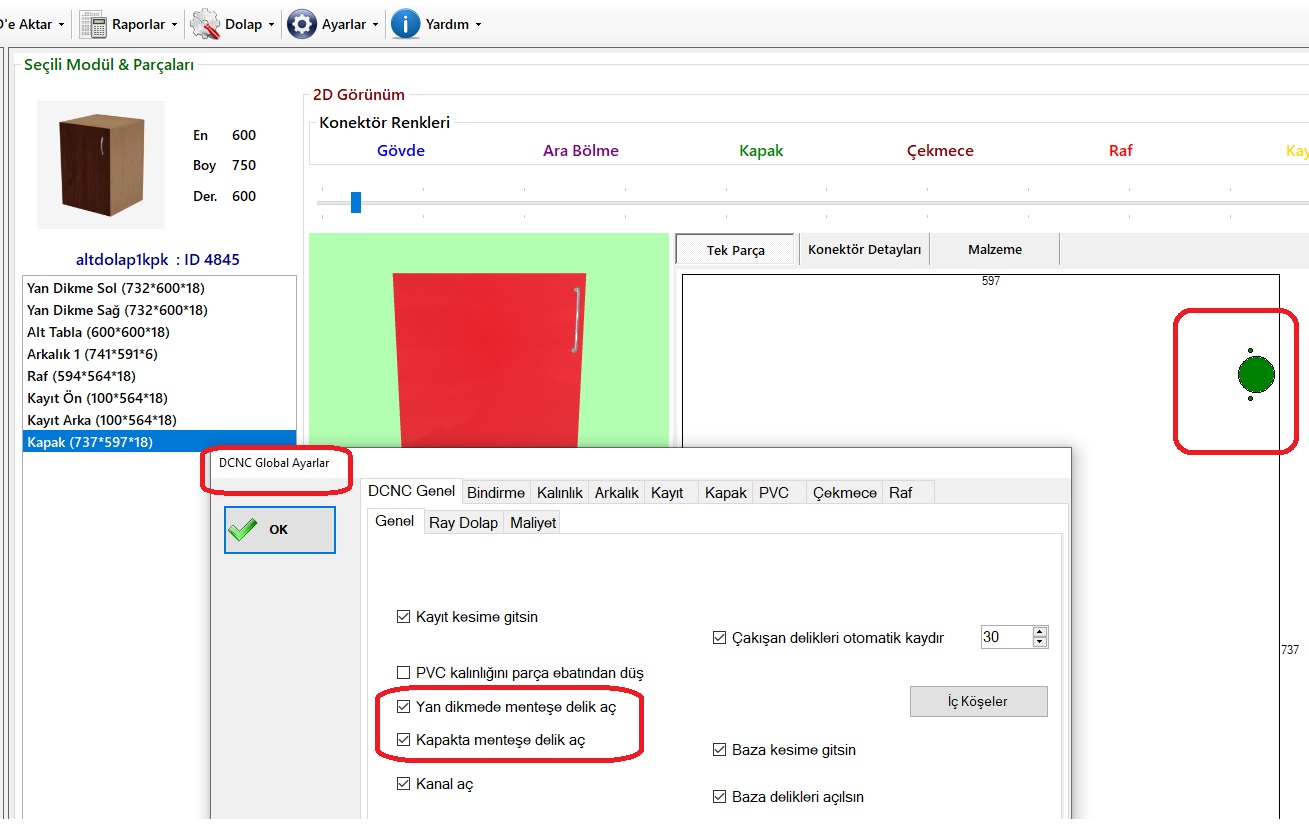Click the Yardım info icon
1309x837 pixels.
(405, 24)
